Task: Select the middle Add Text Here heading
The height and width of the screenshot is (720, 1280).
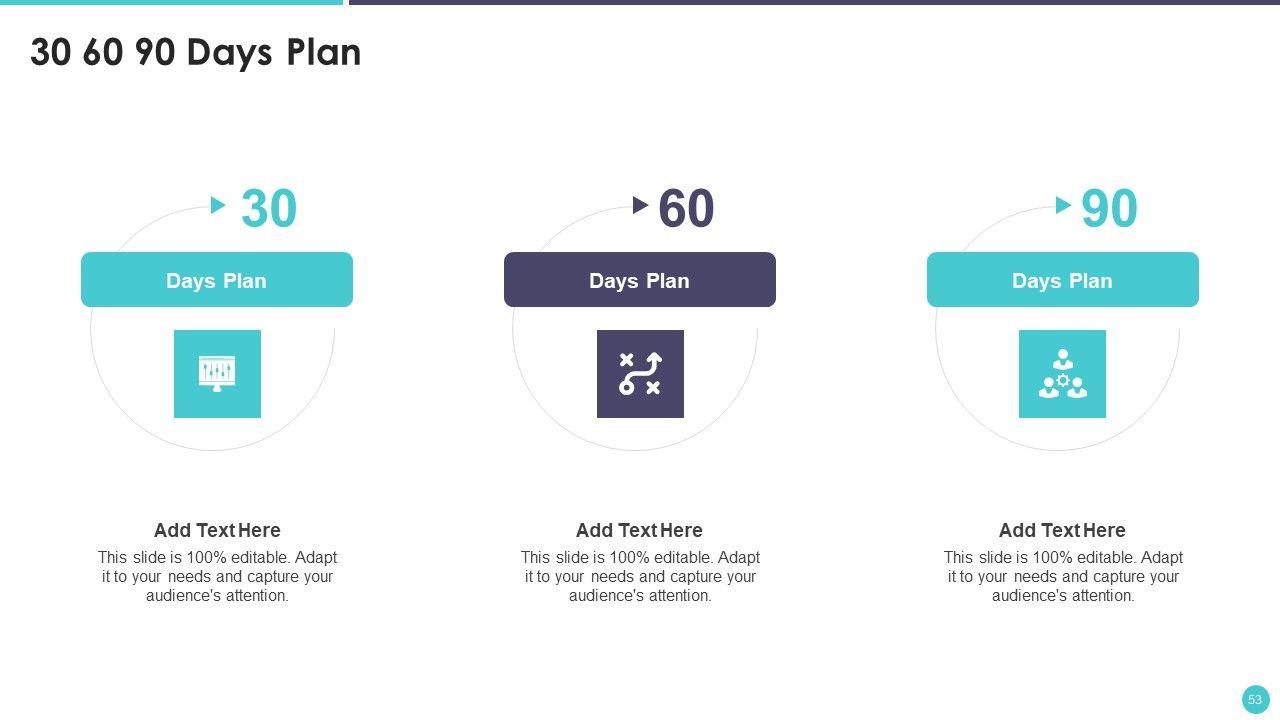Action: [x=640, y=530]
